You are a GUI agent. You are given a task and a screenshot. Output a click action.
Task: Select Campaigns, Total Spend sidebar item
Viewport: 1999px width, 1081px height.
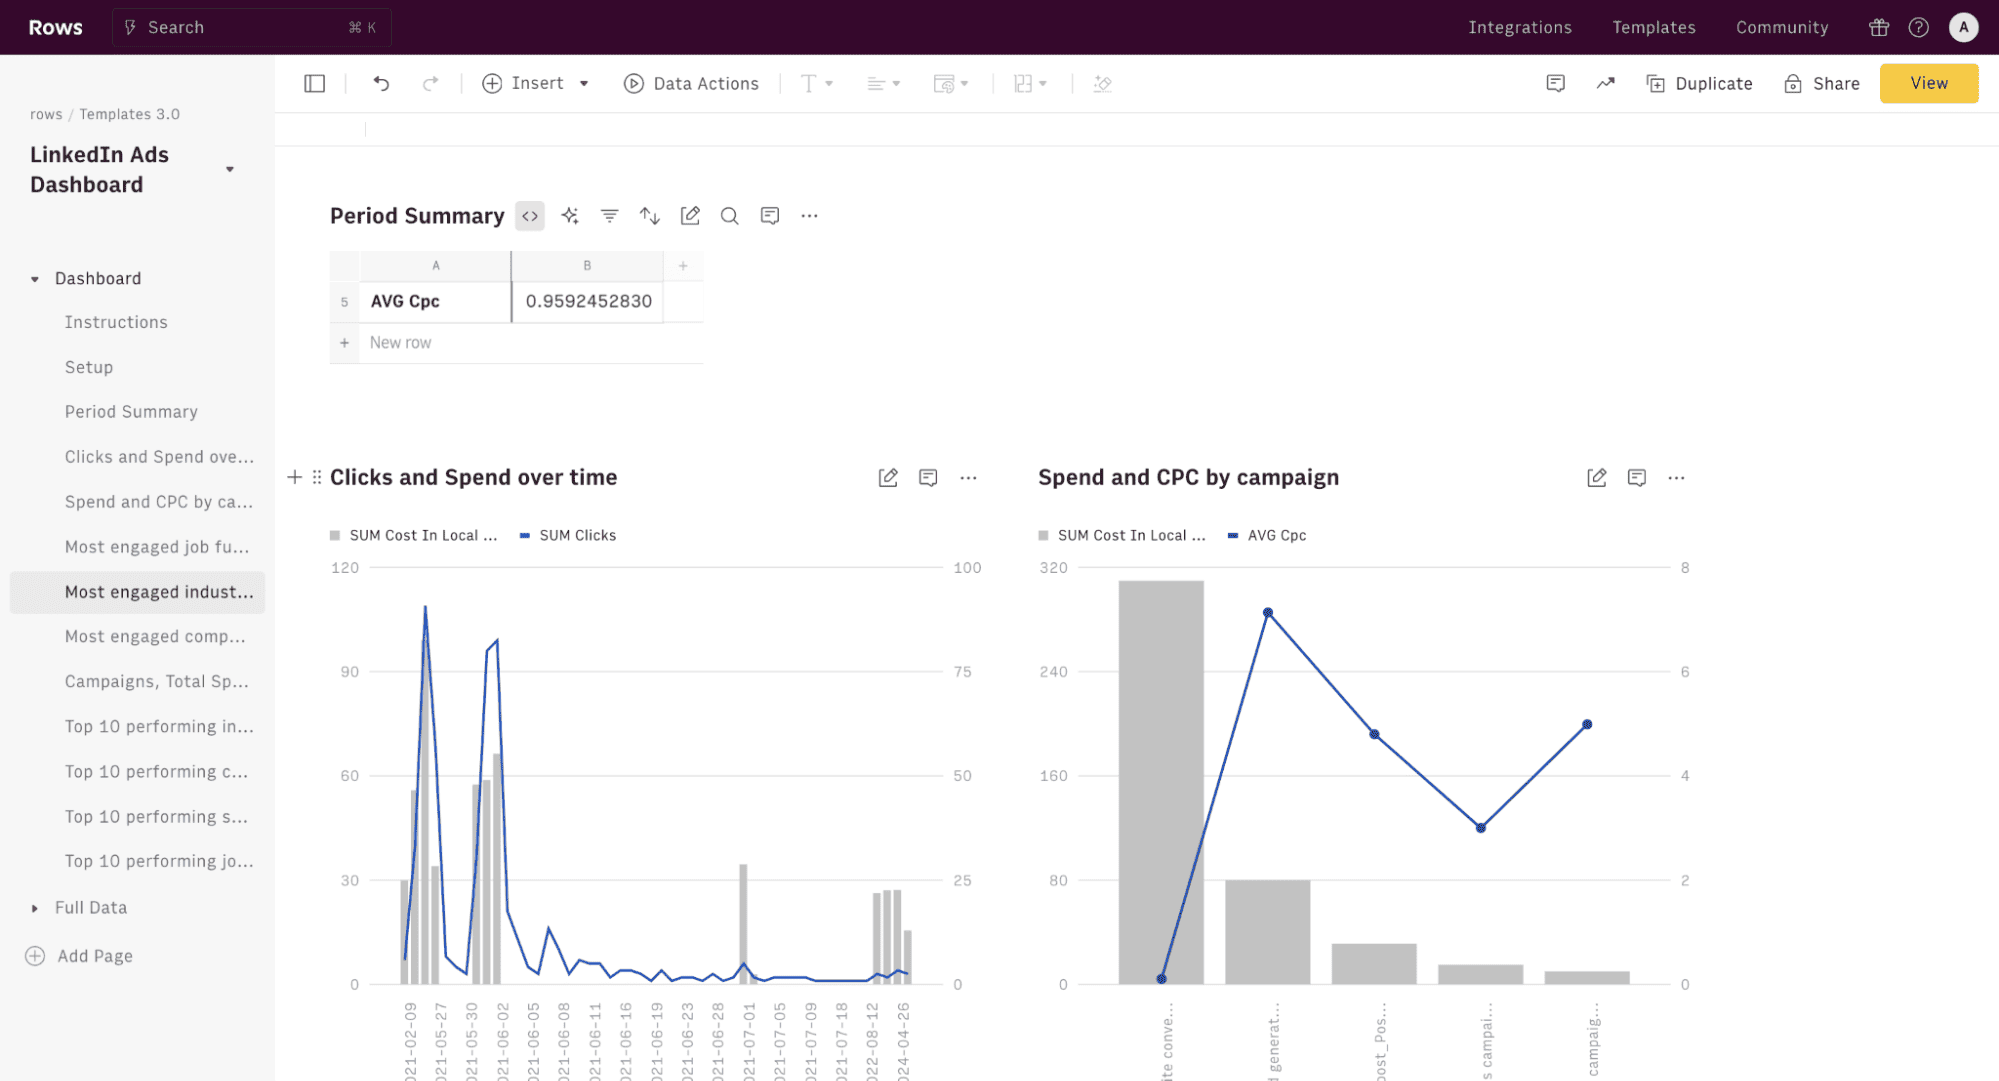[x=157, y=682]
